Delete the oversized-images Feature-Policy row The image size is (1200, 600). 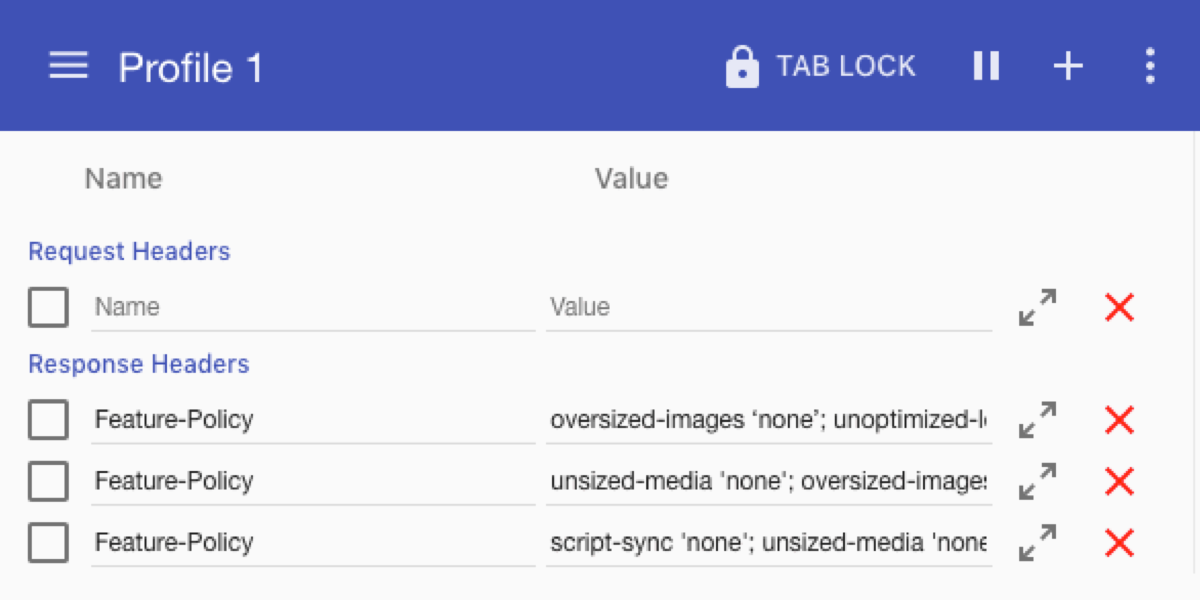tap(1119, 420)
